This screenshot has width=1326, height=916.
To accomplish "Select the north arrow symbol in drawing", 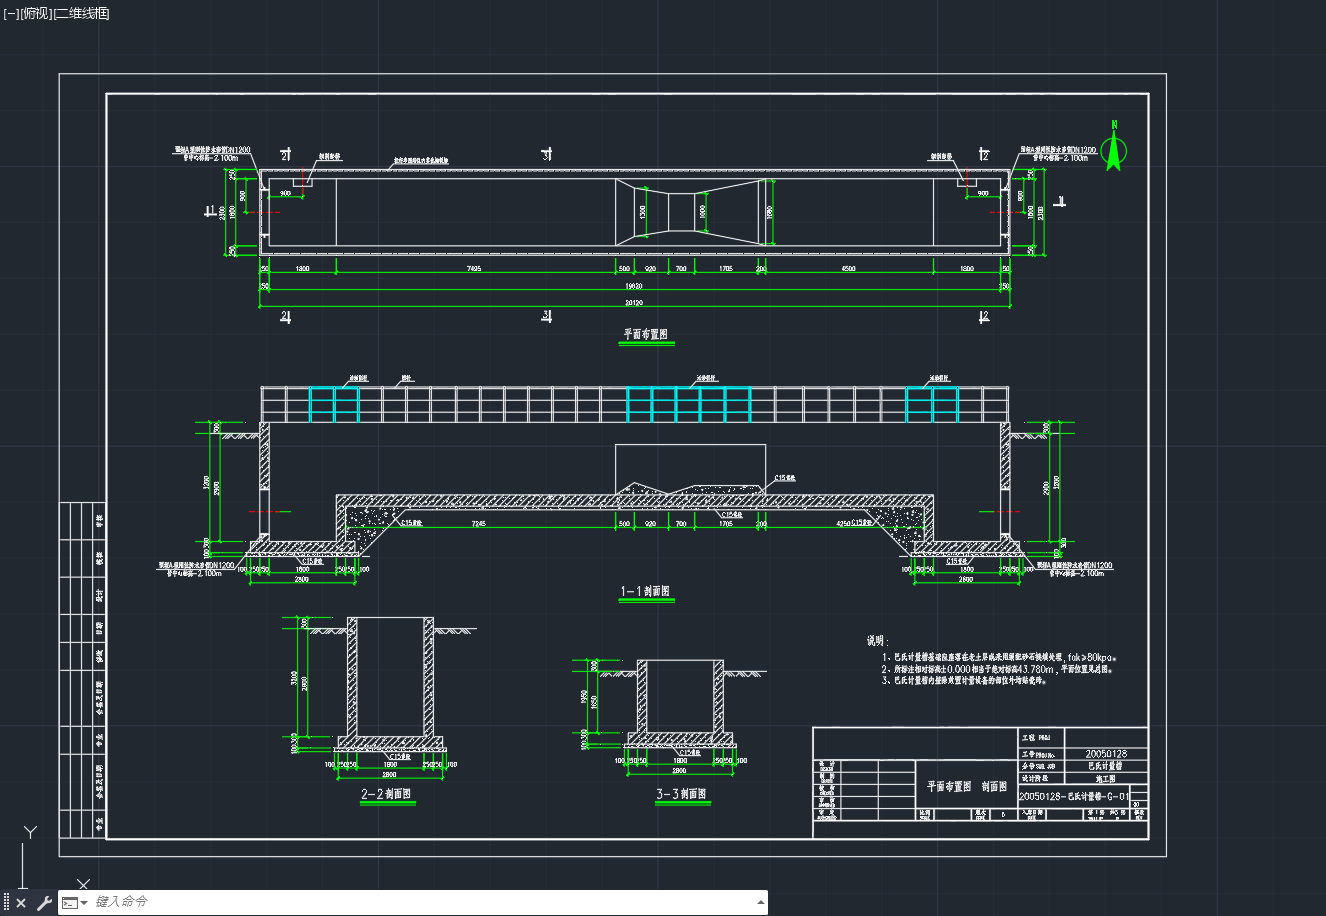I will coord(1113,146).
